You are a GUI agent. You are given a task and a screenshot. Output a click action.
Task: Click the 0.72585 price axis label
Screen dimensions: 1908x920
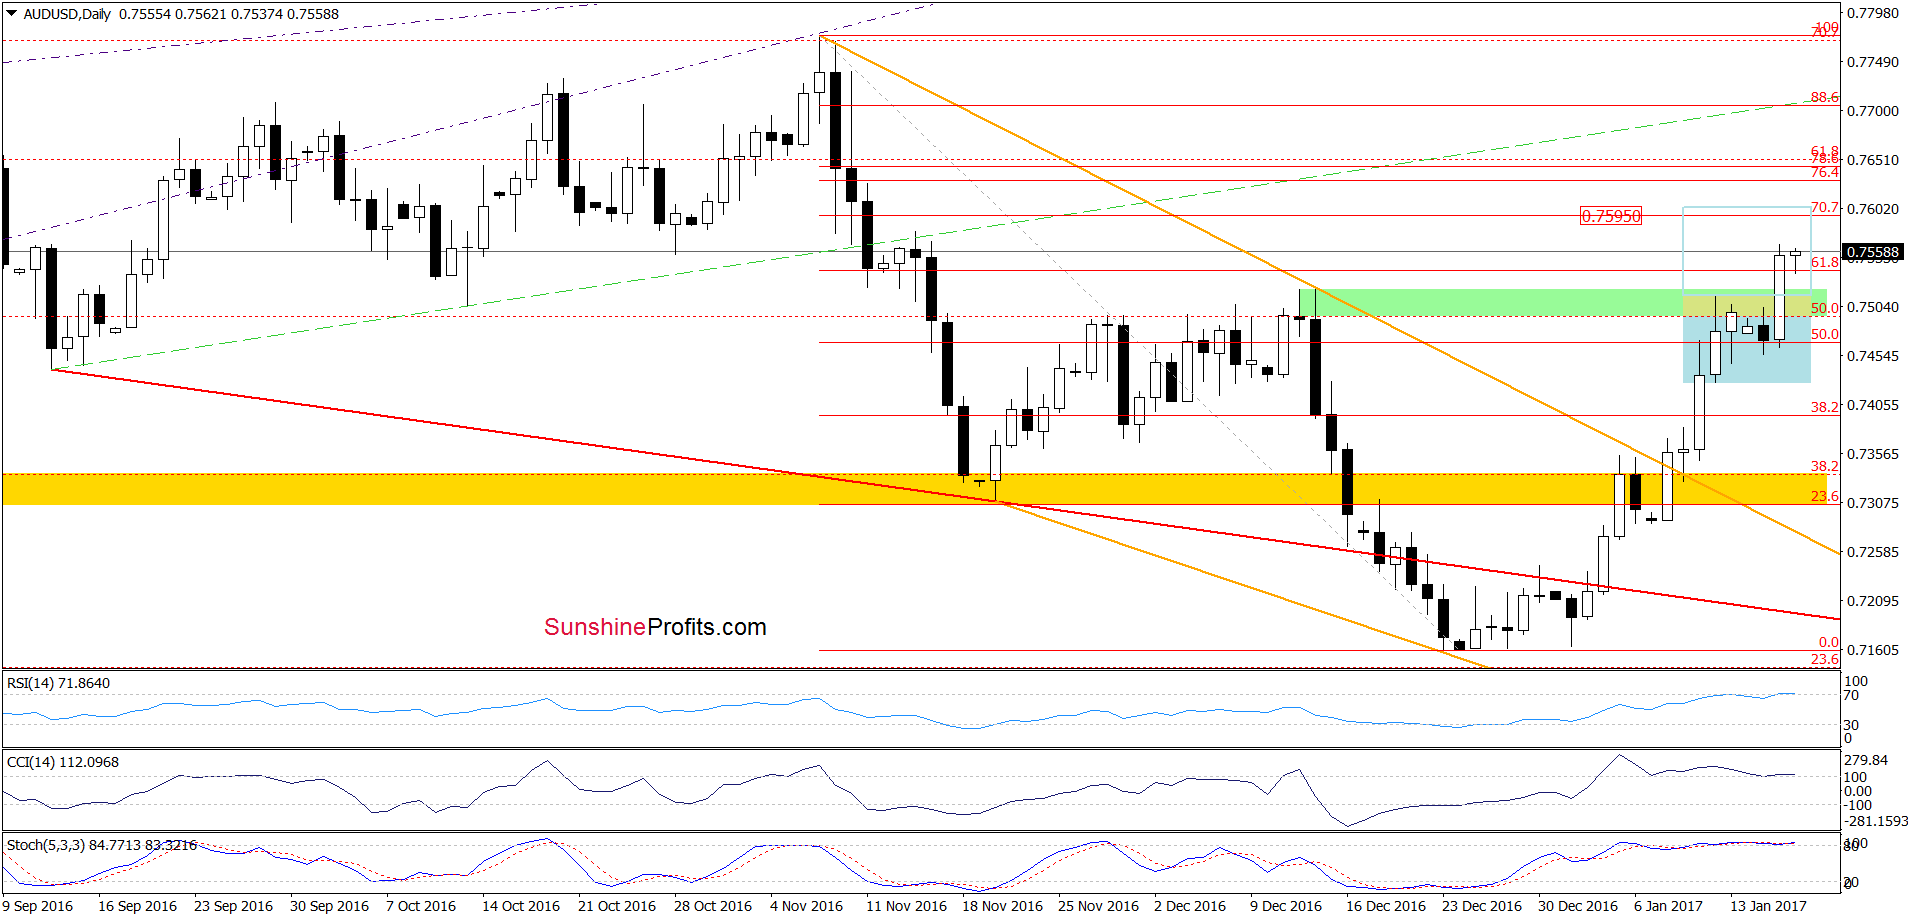click(1872, 552)
